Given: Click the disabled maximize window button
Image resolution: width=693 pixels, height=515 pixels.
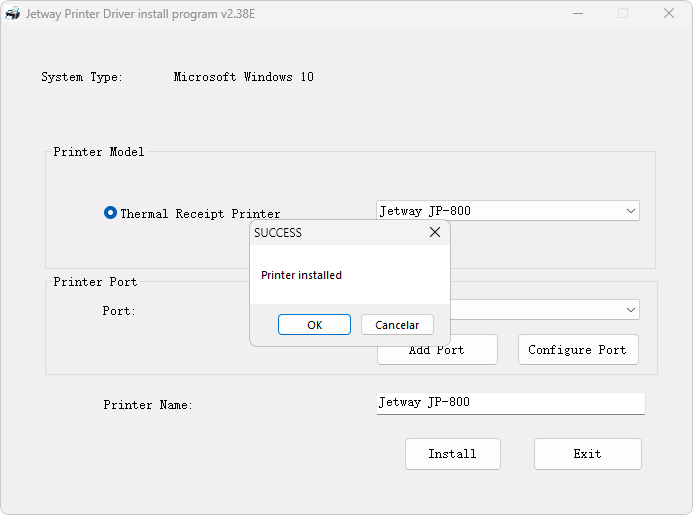Looking at the screenshot, I should 623,14.
